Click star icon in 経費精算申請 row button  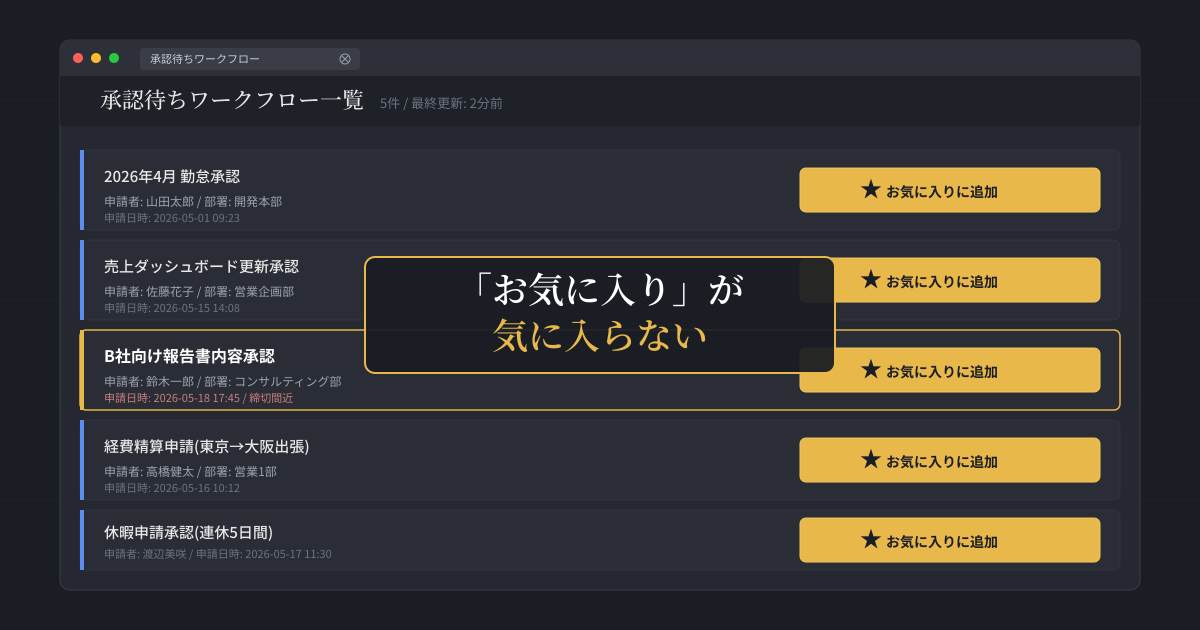(870, 459)
